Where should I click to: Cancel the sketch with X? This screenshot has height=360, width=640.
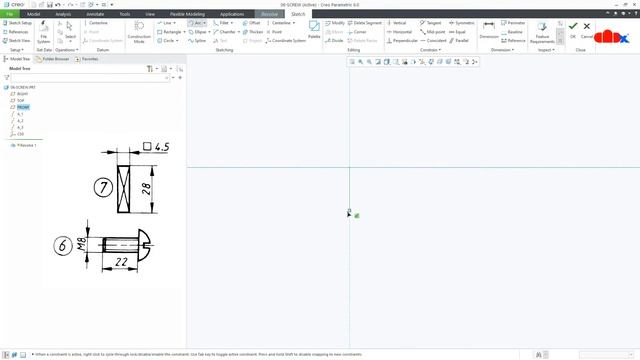587,29
